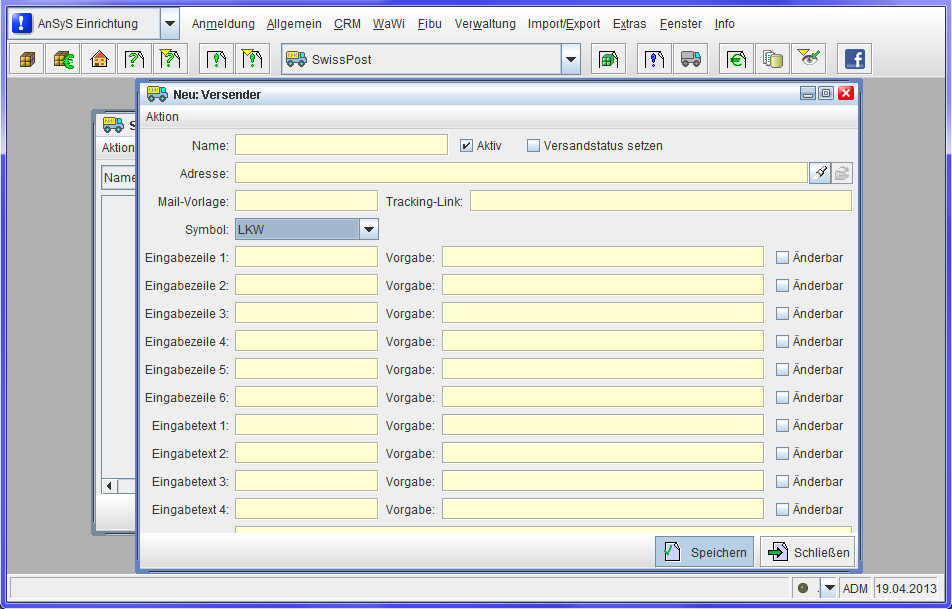This screenshot has height=609, width=952.
Task: Open the Symbol LKW dropdown
Action: click(369, 230)
